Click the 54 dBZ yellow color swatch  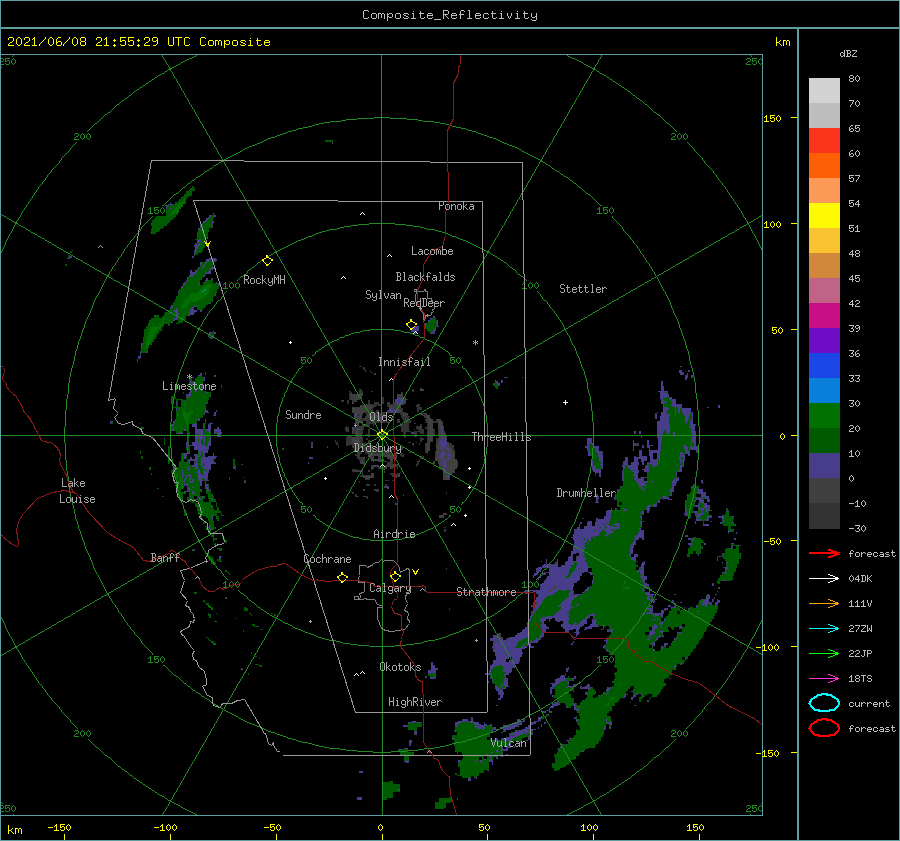coord(824,215)
